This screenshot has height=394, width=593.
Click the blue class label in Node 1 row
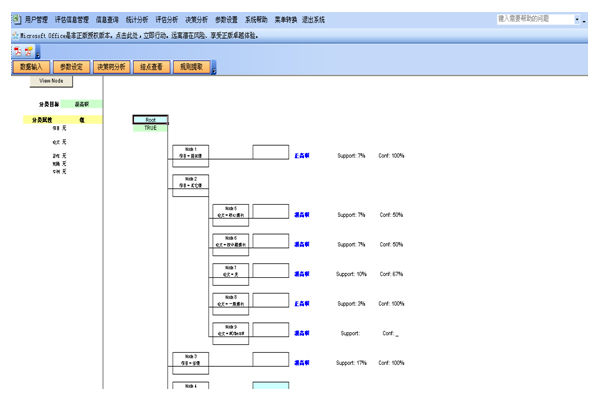click(x=302, y=155)
